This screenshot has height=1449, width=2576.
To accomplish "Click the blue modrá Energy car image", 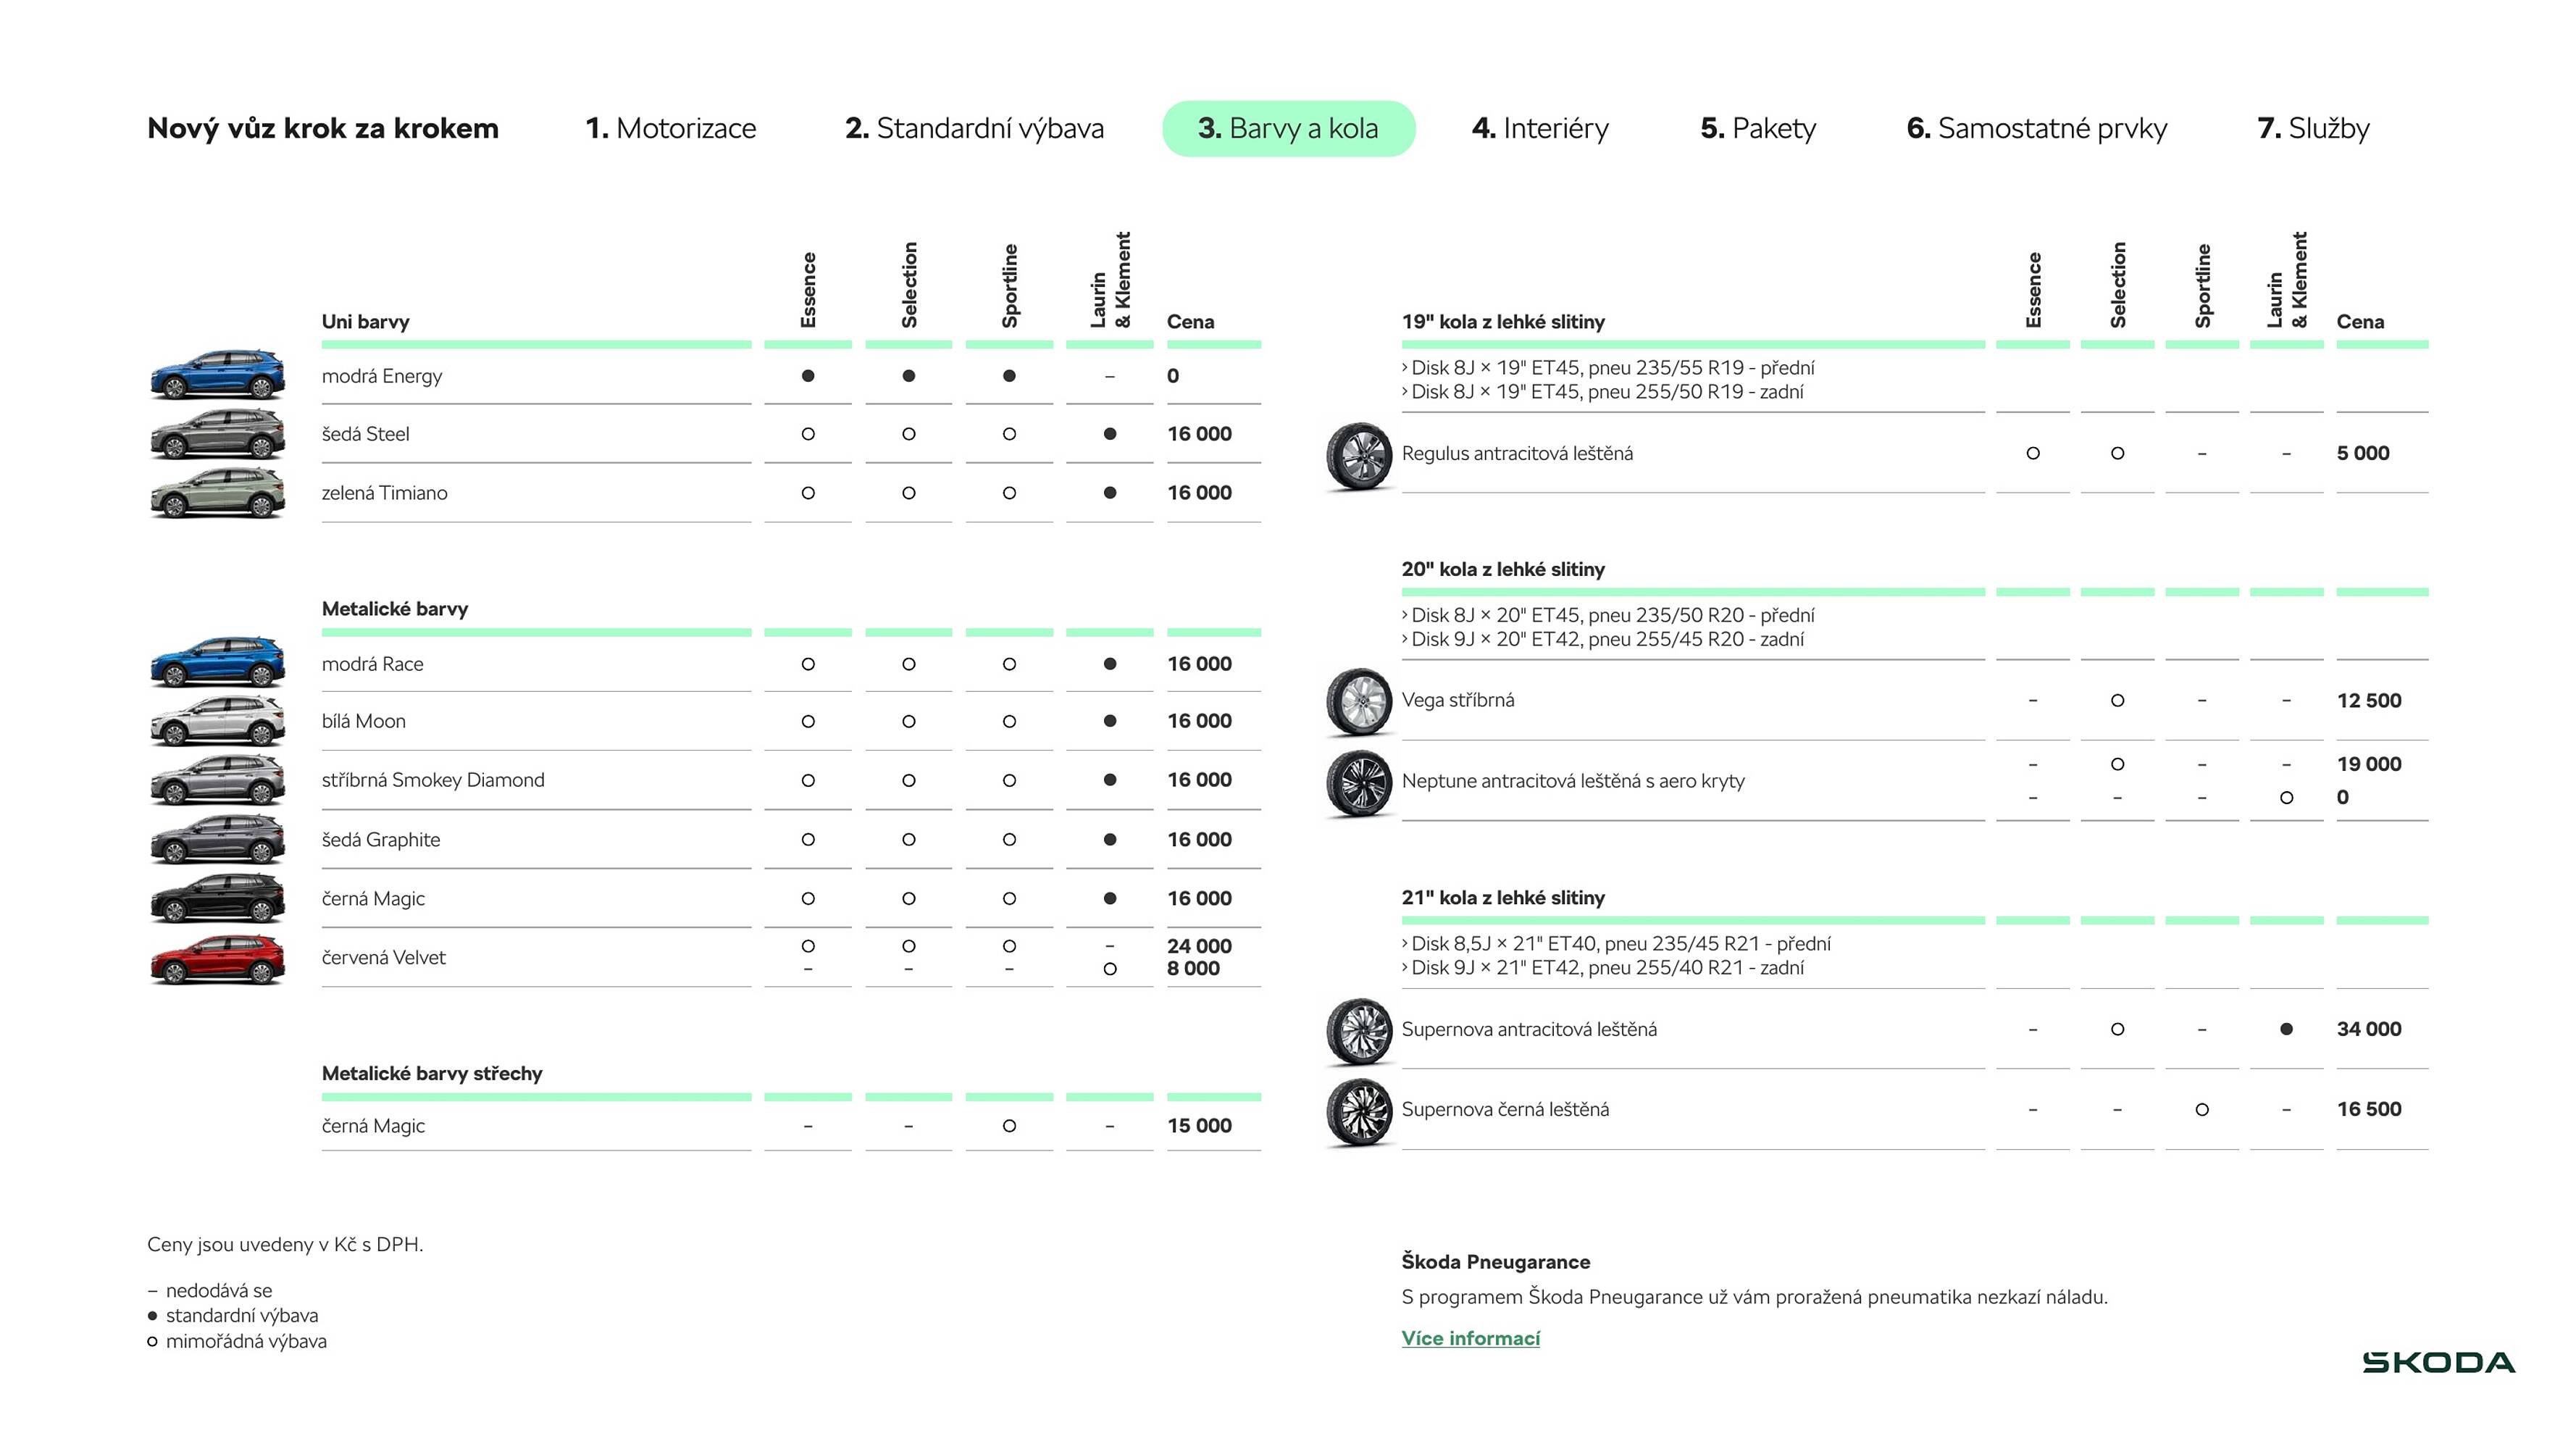I will (217, 375).
